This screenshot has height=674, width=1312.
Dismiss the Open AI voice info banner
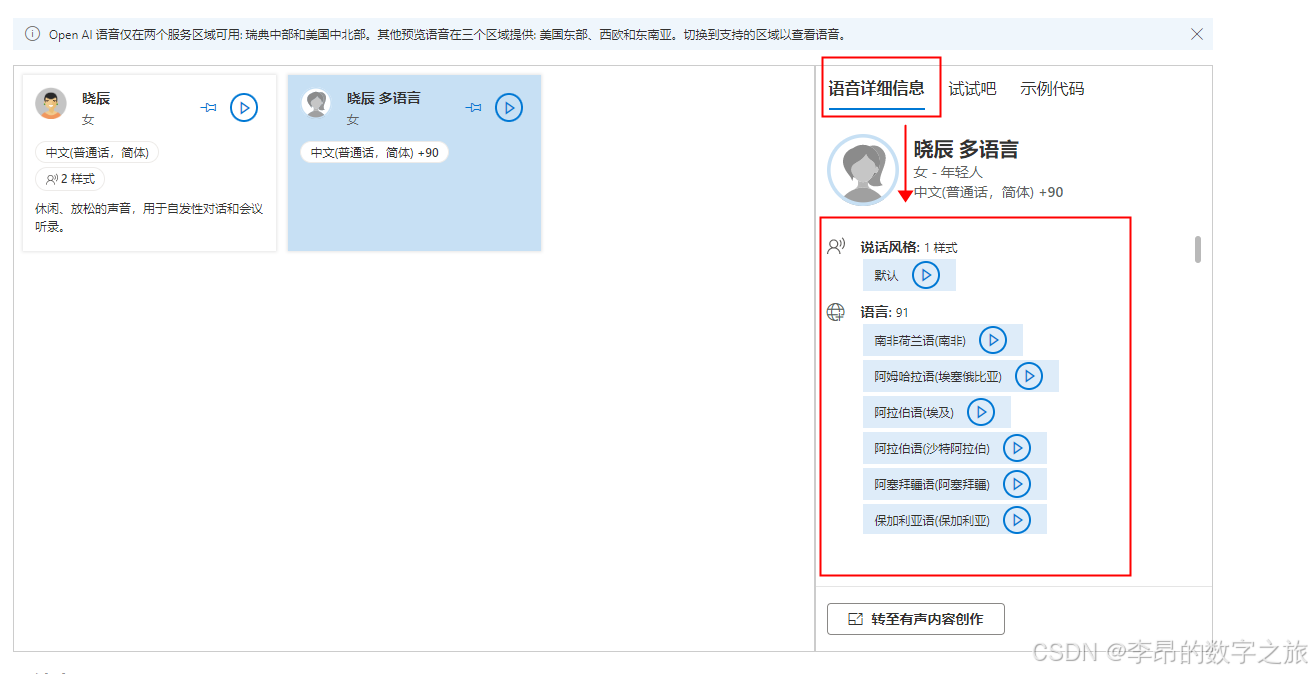point(1197,34)
